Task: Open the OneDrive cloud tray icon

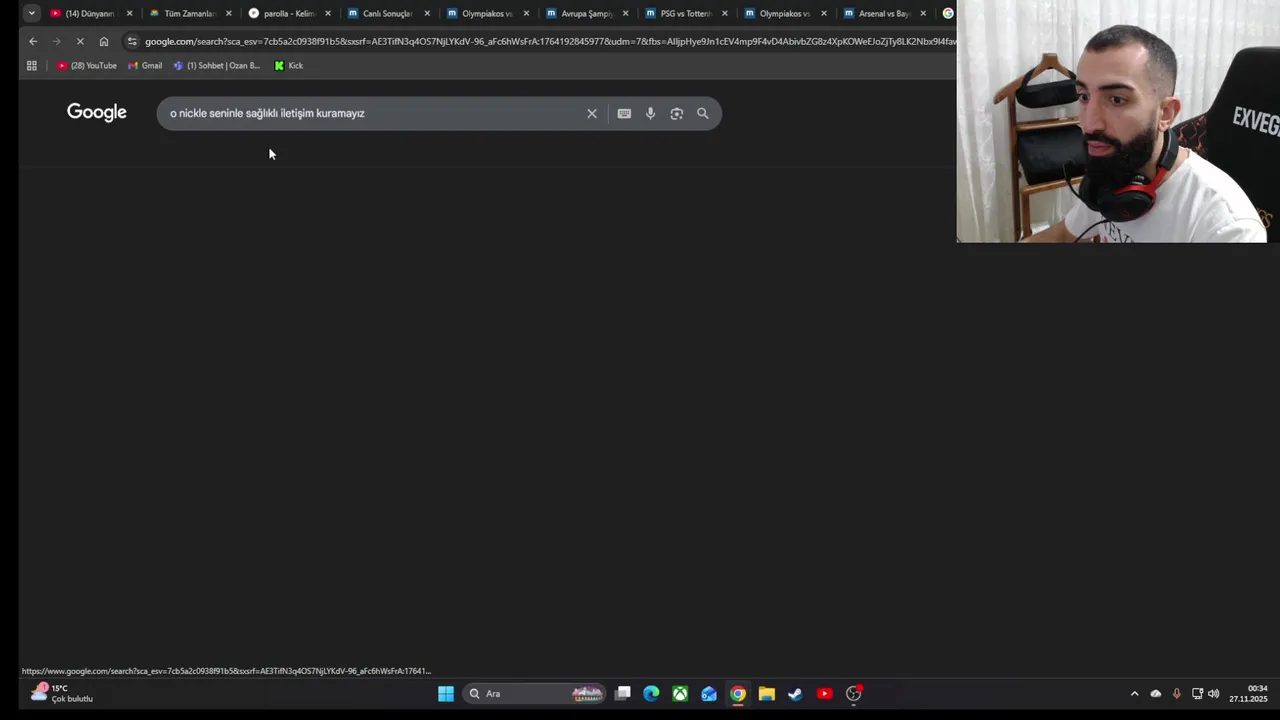Action: (x=1156, y=694)
